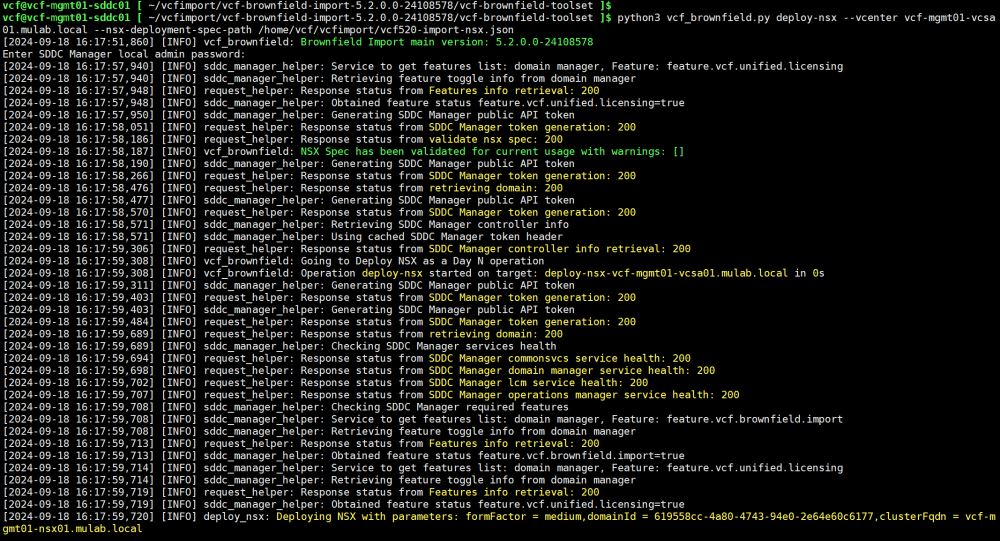
Task: Click 'retrieving domain: 200' on the 16:17:58,476 line
Action: pos(496,188)
